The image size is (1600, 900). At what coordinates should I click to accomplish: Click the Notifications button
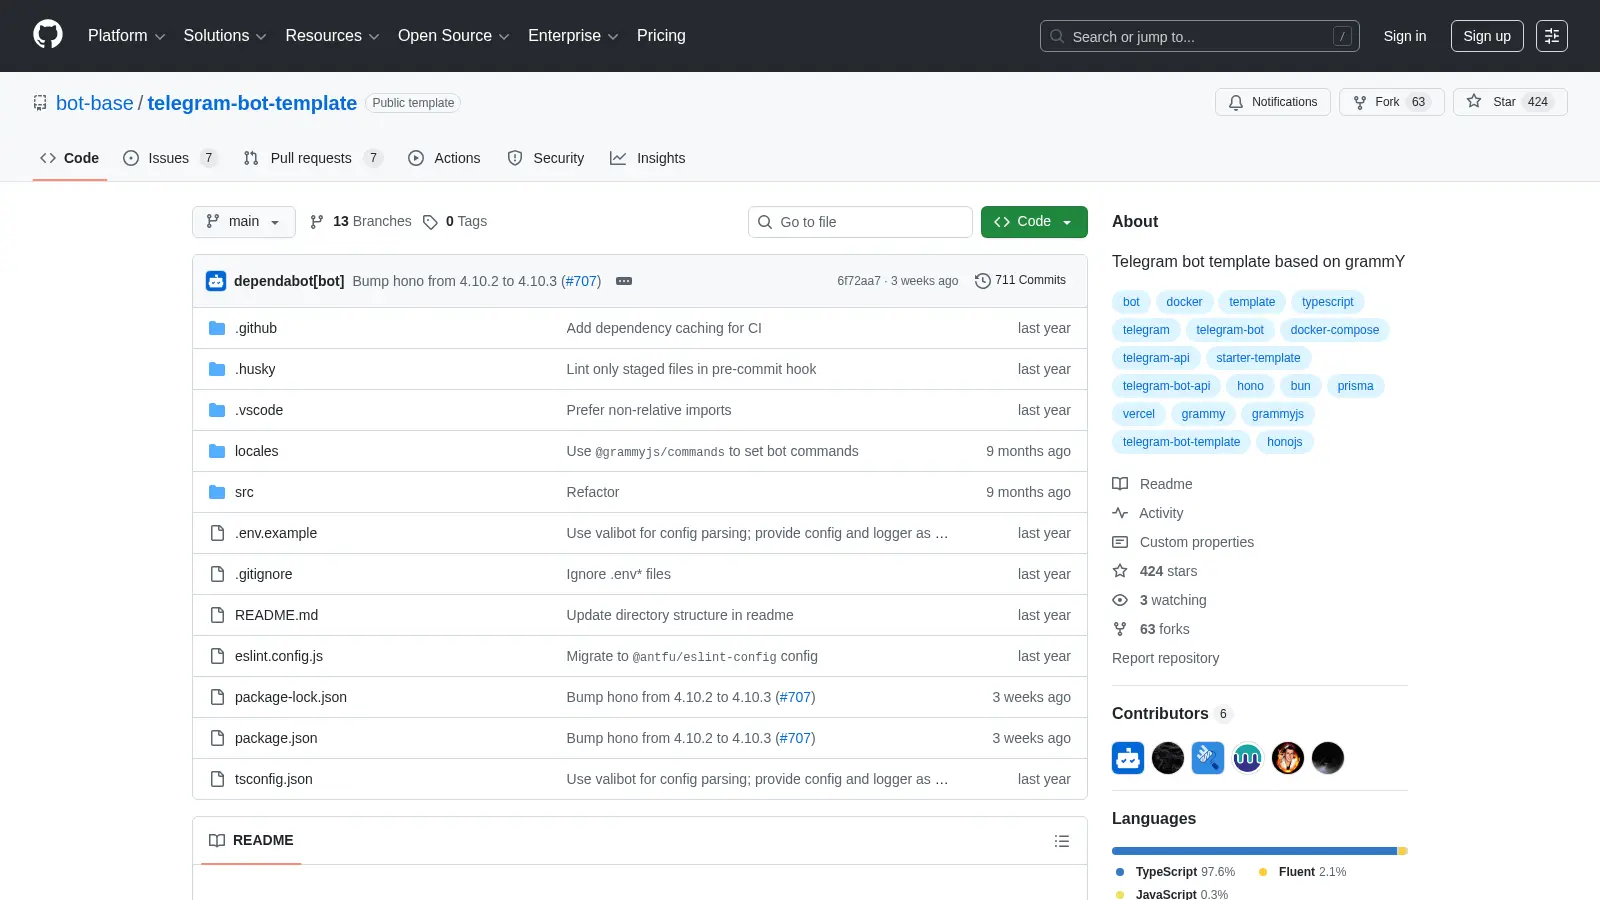coord(1273,102)
